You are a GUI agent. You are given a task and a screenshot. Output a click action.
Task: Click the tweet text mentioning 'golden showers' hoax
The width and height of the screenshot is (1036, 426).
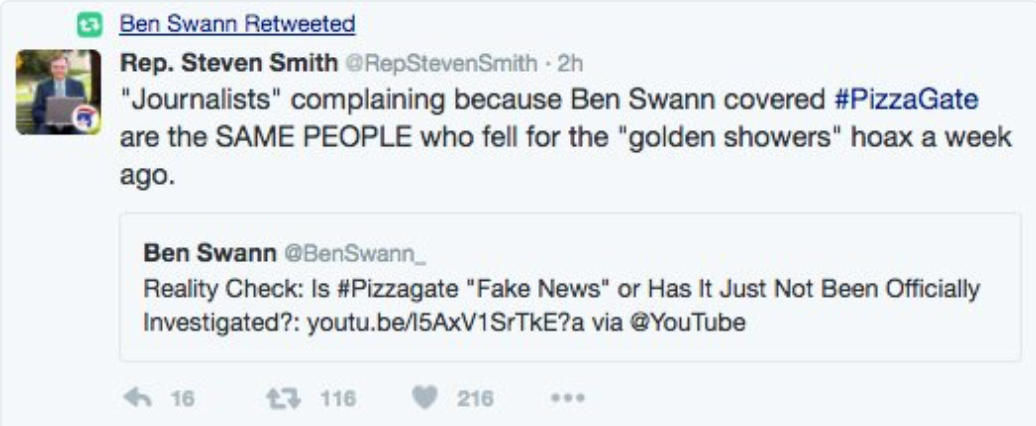pos(565,137)
